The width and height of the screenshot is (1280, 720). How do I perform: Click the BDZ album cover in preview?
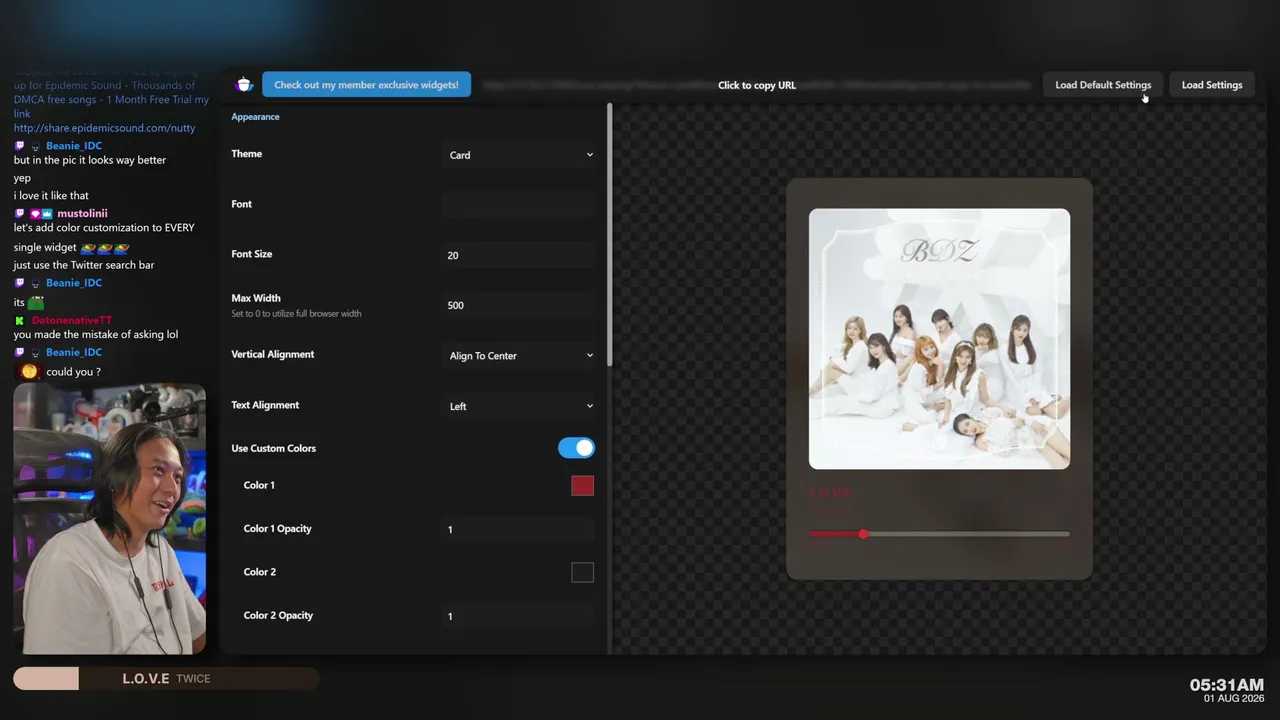939,339
